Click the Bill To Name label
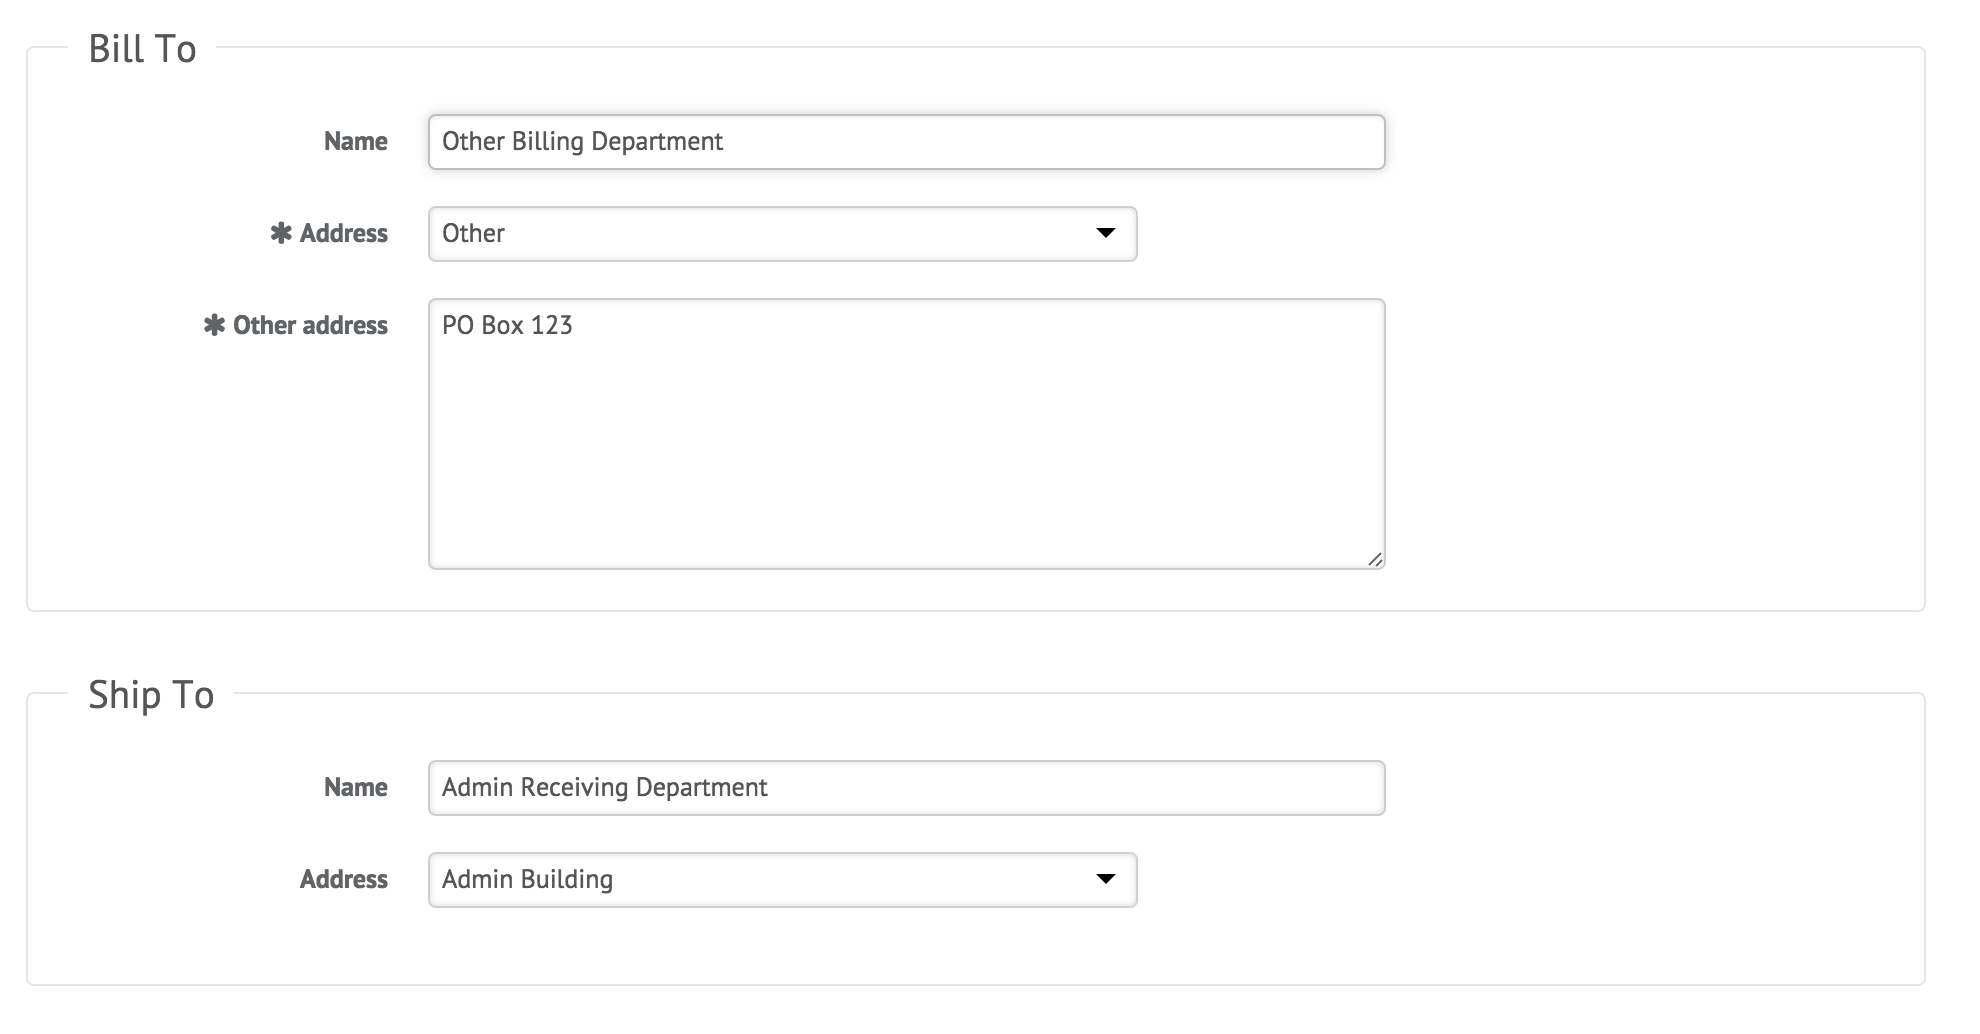The width and height of the screenshot is (1980, 1034). tap(356, 142)
